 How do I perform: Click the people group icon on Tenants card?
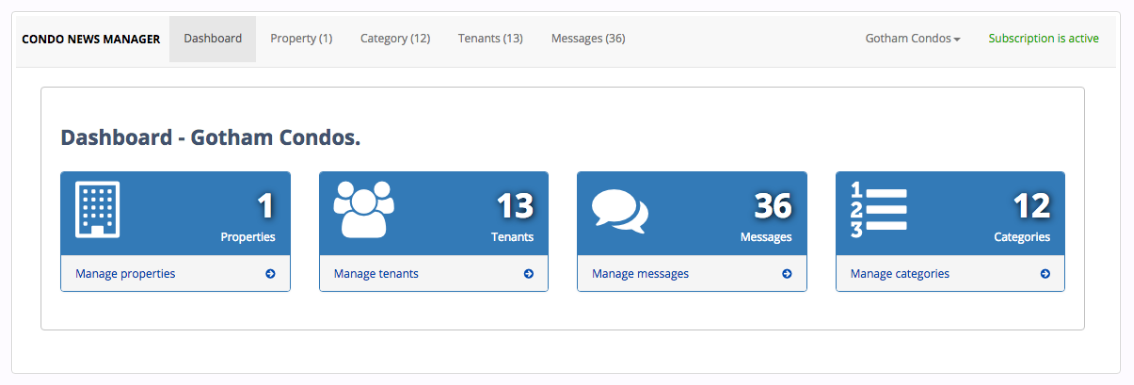click(364, 209)
